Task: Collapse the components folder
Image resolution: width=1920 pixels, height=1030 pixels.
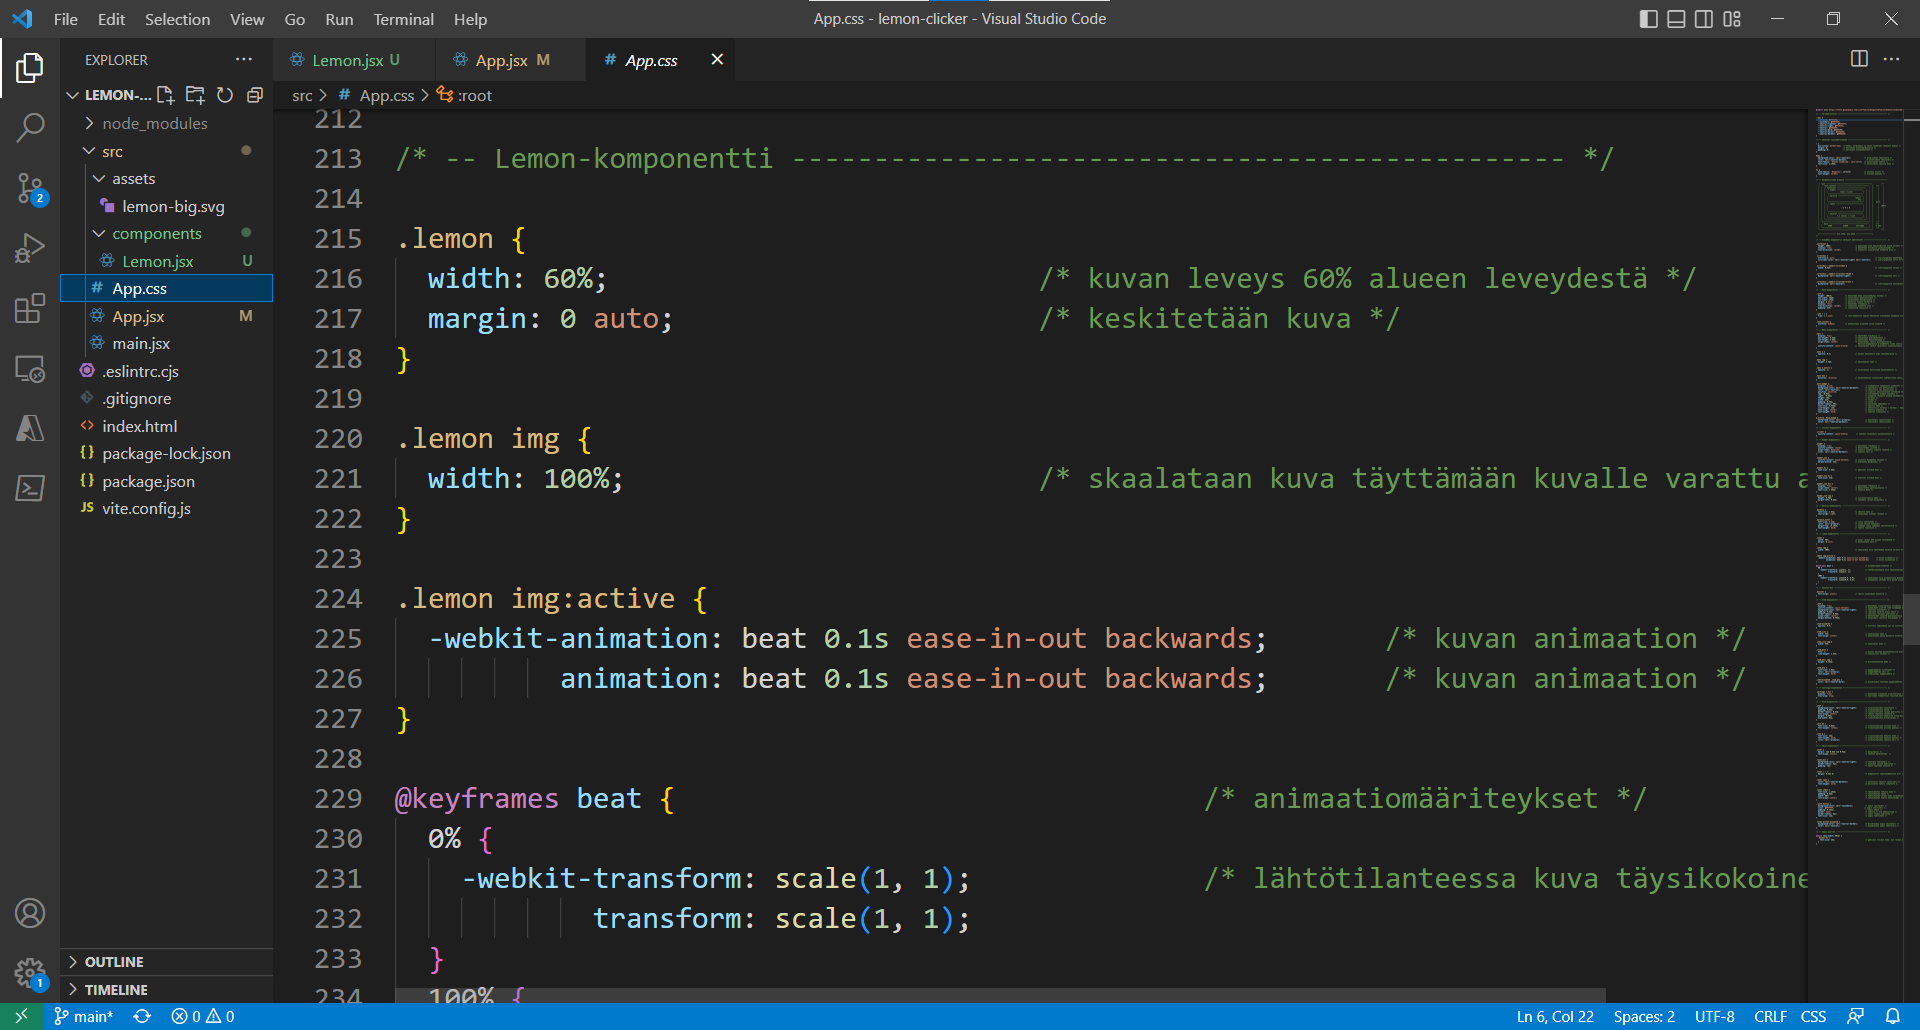Action: pos(99,233)
